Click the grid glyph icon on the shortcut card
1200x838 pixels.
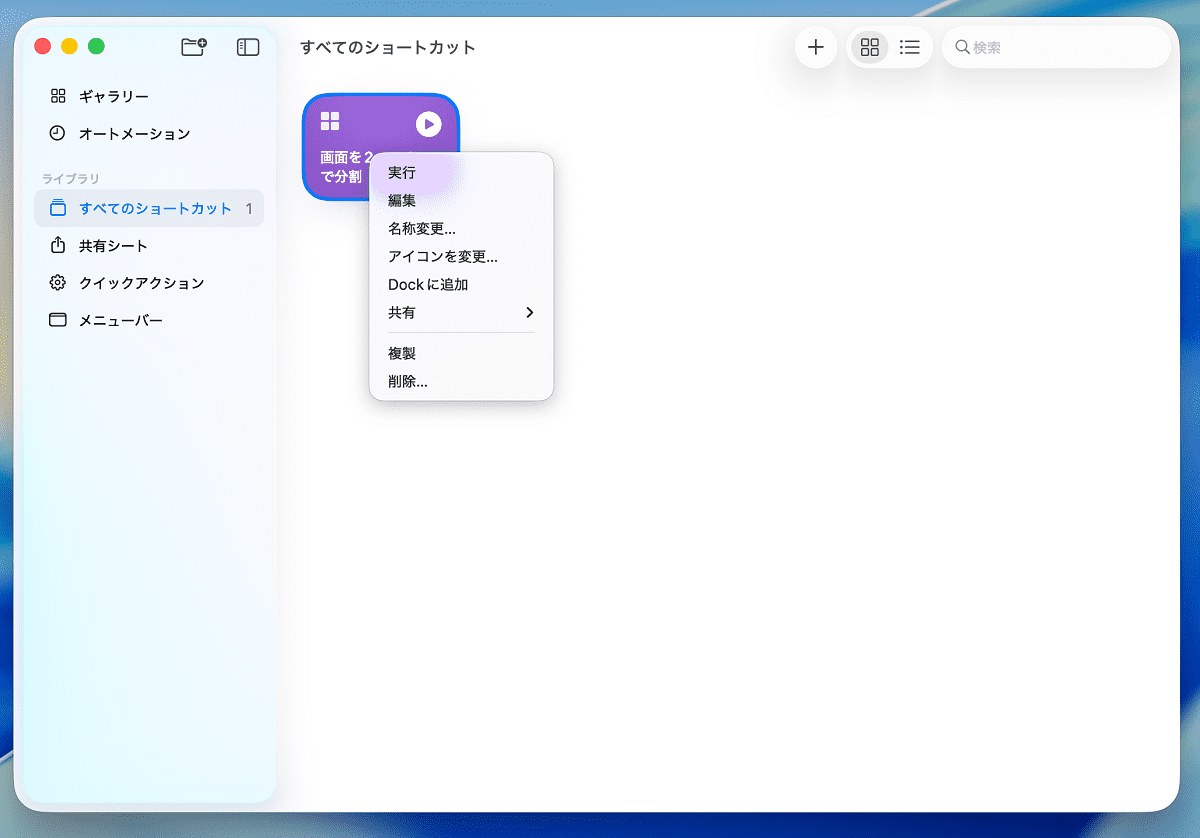[330, 121]
